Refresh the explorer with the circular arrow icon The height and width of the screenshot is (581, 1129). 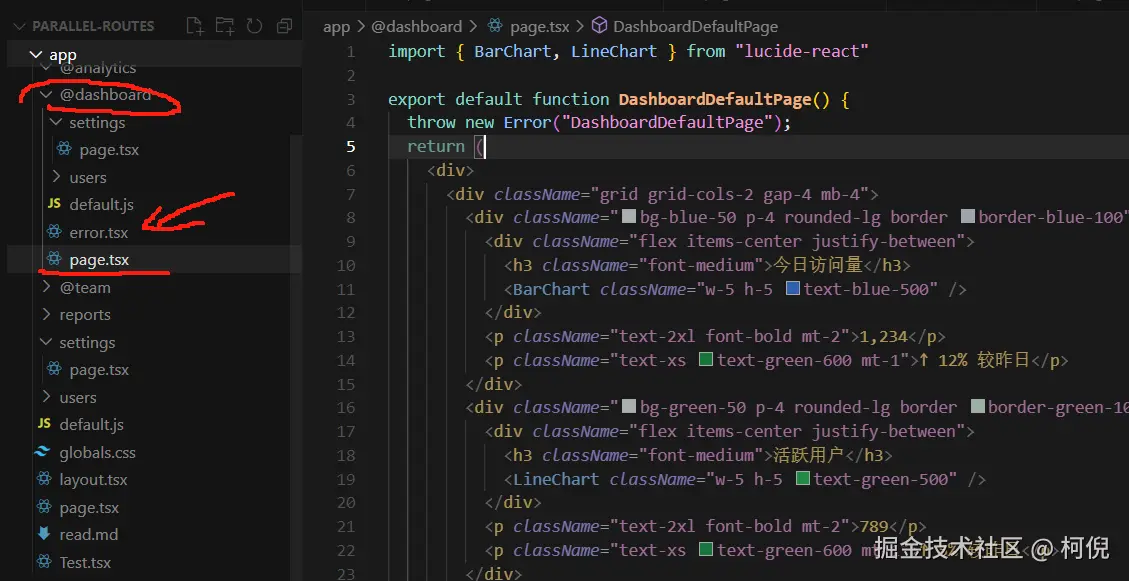tap(254, 27)
